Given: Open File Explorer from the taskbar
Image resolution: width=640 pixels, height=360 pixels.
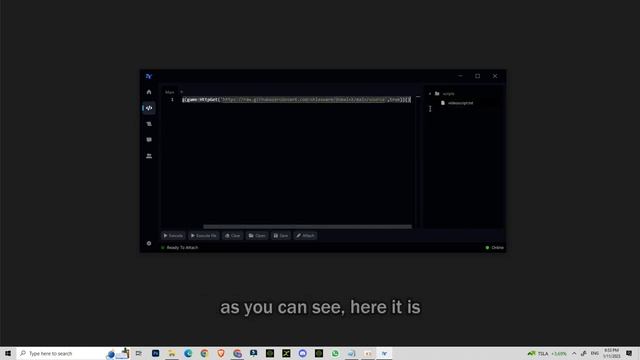Looking at the screenshot, I should click(172, 353).
